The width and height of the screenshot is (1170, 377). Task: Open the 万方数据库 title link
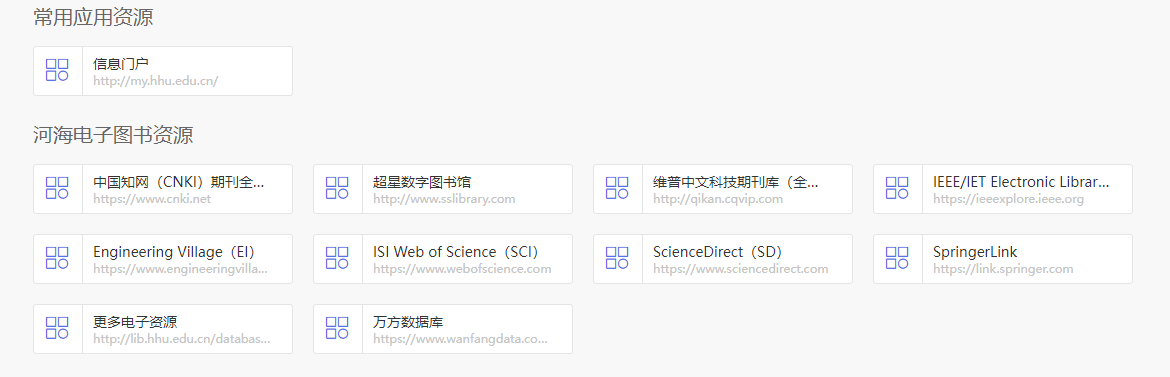[408, 323]
